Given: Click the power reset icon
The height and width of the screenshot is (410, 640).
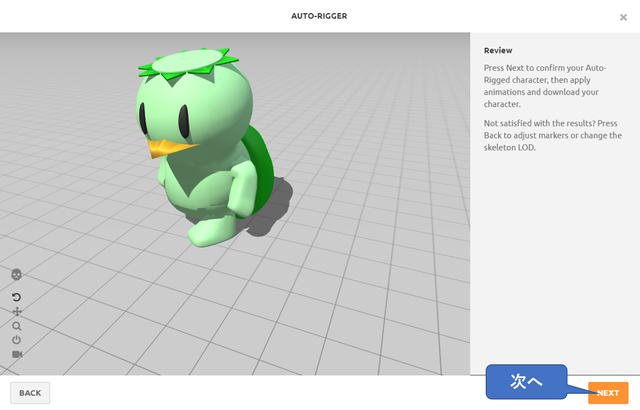Looking at the screenshot, I should click(16, 340).
